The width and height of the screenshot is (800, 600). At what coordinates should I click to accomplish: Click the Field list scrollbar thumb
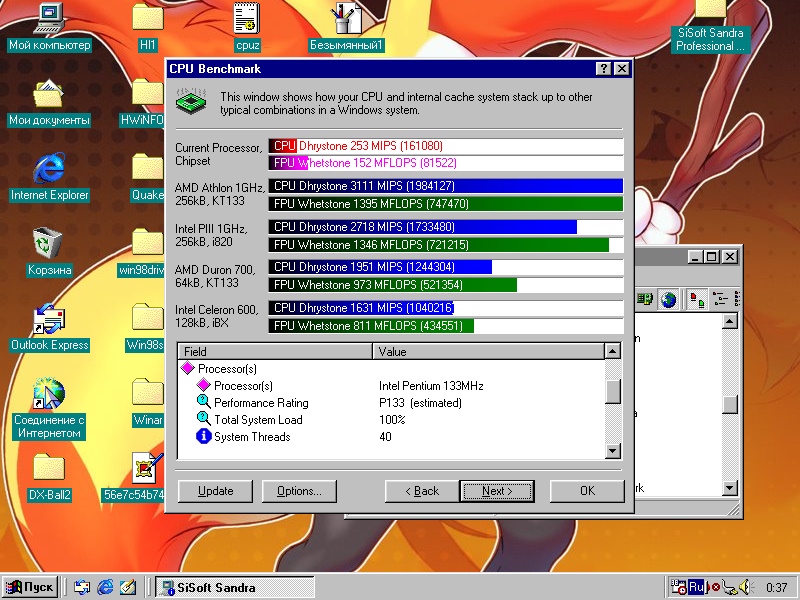612,391
